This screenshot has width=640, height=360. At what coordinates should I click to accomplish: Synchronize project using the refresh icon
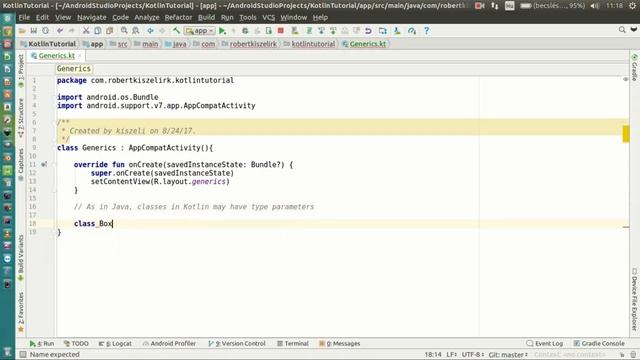[x=45, y=31]
